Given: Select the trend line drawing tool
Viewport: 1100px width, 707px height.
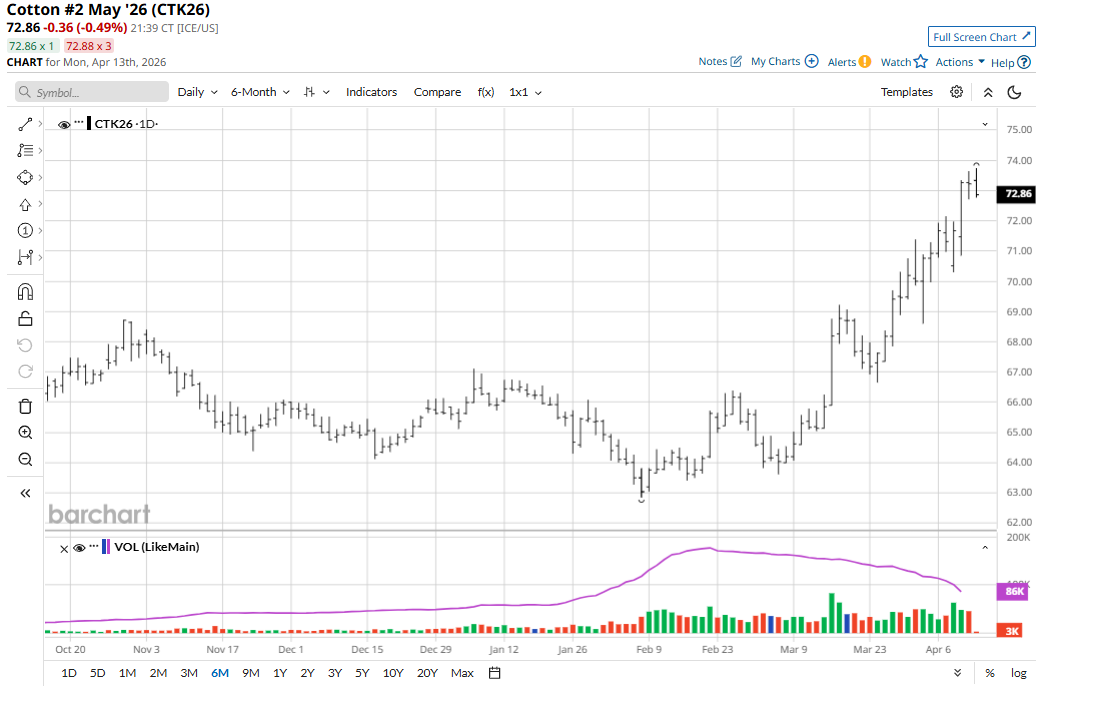Looking at the screenshot, I should tap(26, 124).
